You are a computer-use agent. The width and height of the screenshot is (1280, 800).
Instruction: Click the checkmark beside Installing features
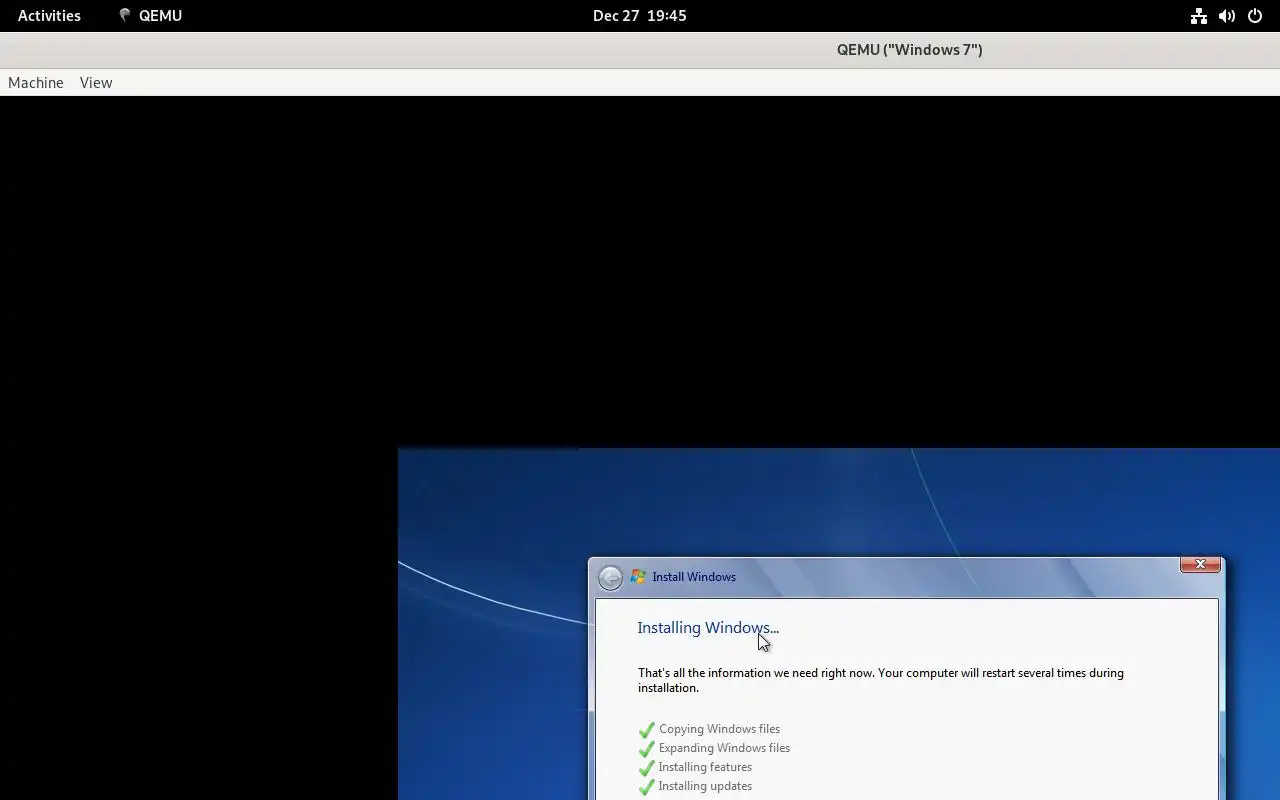(x=647, y=768)
